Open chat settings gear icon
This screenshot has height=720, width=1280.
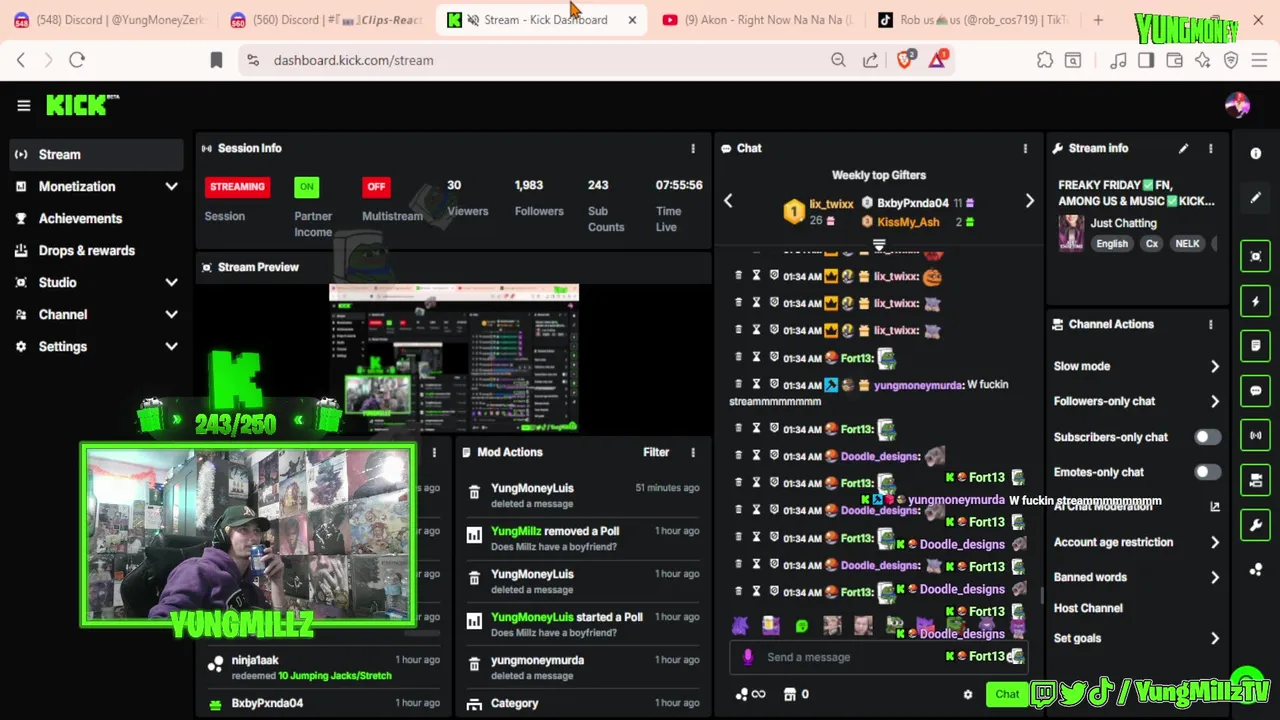pyautogui.click(x=967, y=694)
